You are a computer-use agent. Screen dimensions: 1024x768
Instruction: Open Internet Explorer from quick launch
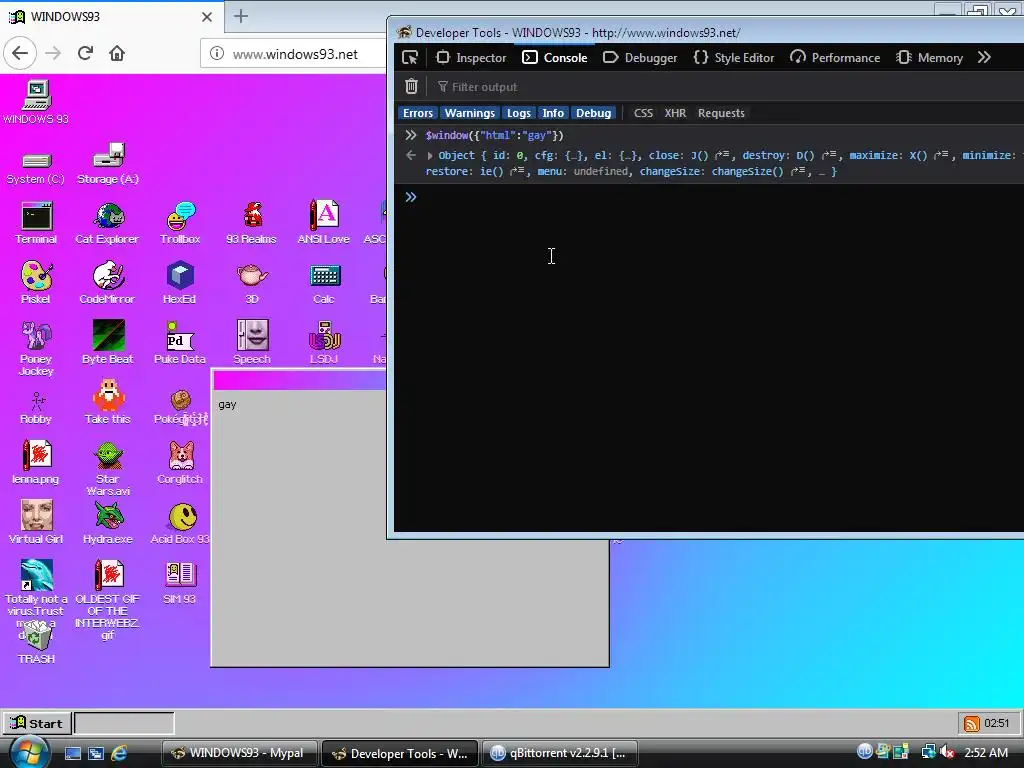click(x=119, y=753)
